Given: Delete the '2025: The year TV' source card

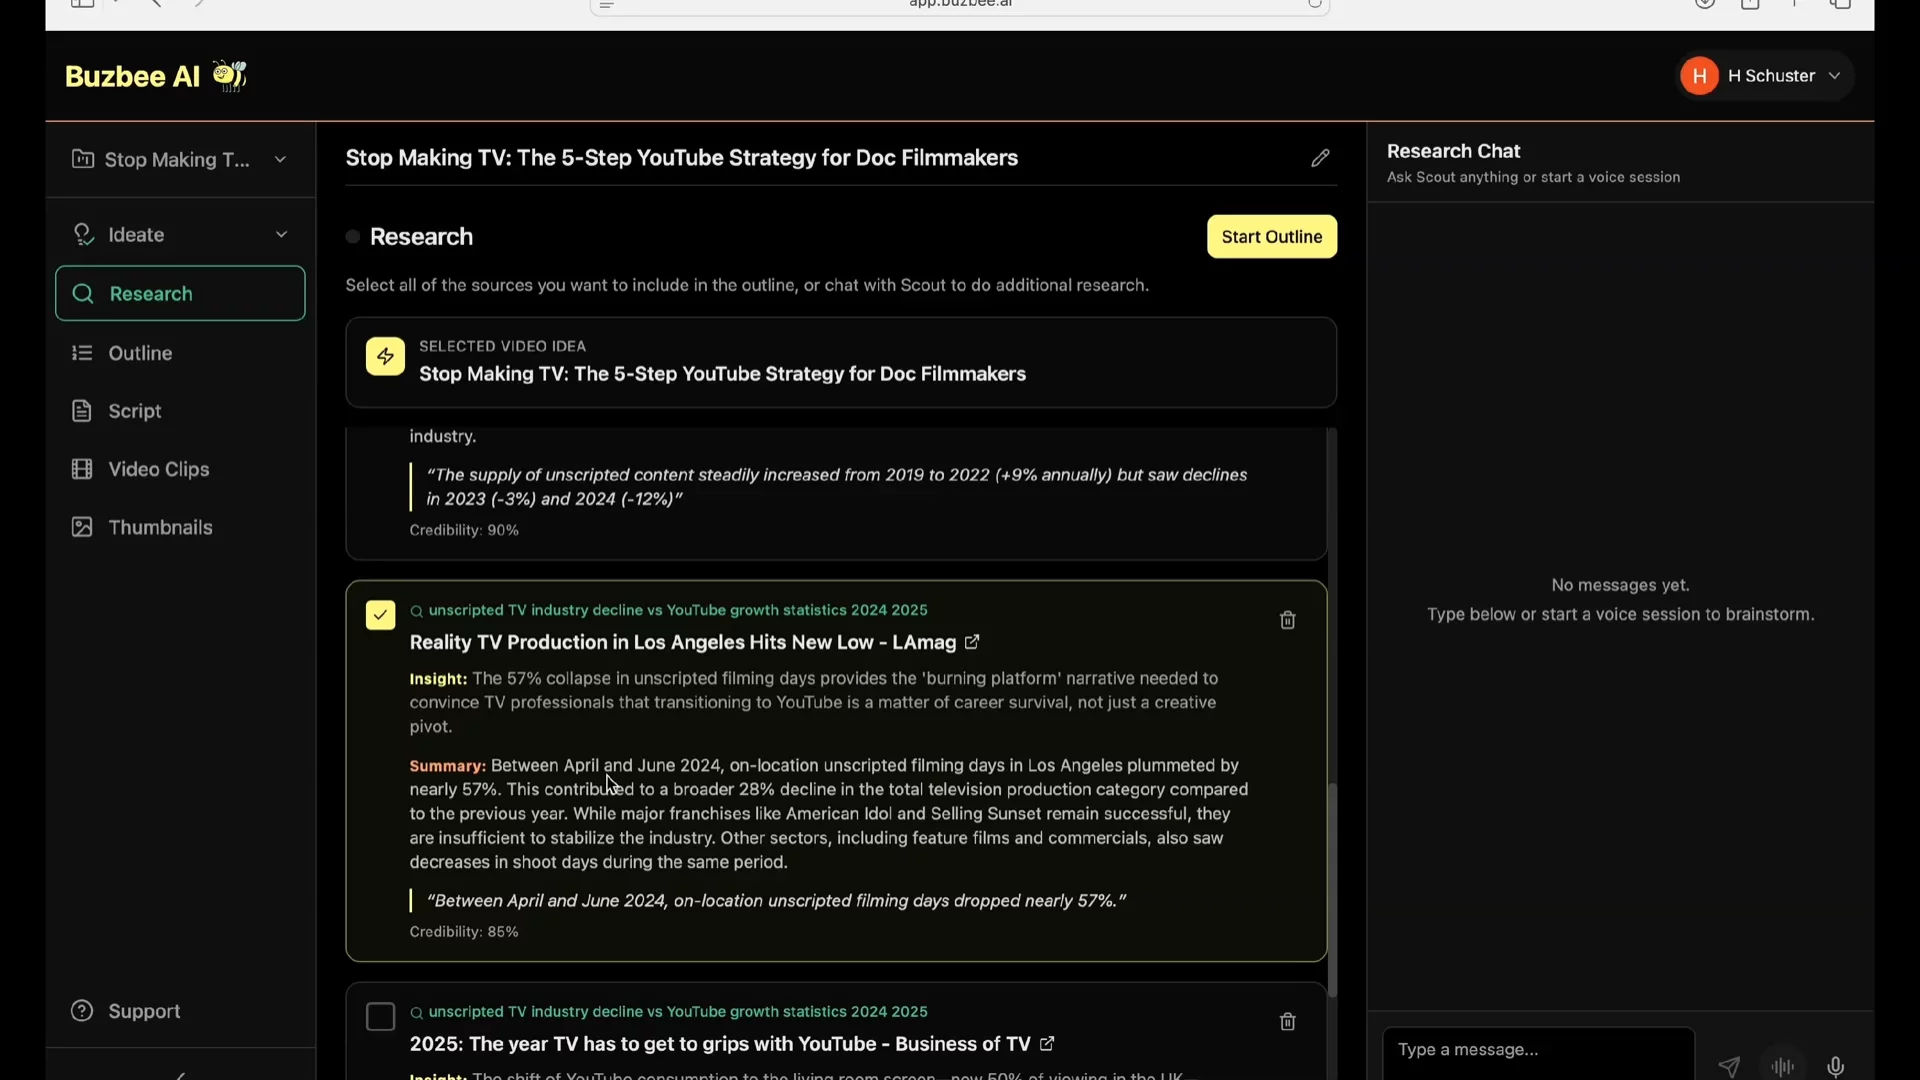Looking at the screenshot, I should pyautogui.click(x=1288, y=1021).
